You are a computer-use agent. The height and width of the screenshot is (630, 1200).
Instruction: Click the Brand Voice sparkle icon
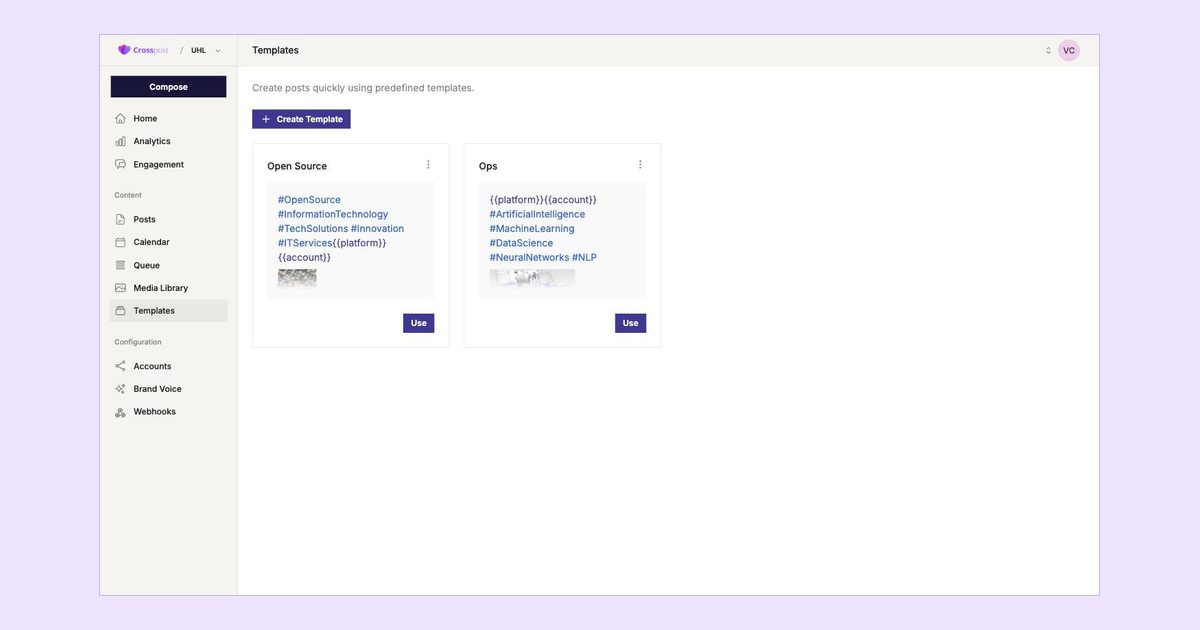[120, 389]
